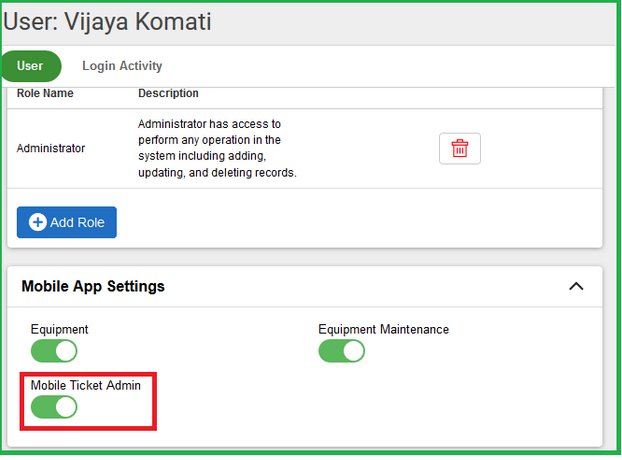622x460 pixels.
Task: Delete the Administrator role using trash icon
Action: [459, 148]
